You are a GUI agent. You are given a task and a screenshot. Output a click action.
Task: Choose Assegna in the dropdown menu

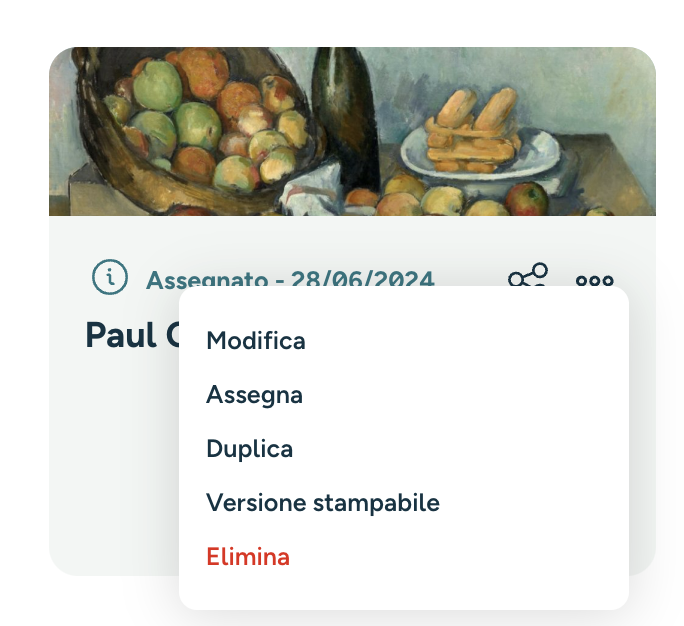[x=254, y=395]
